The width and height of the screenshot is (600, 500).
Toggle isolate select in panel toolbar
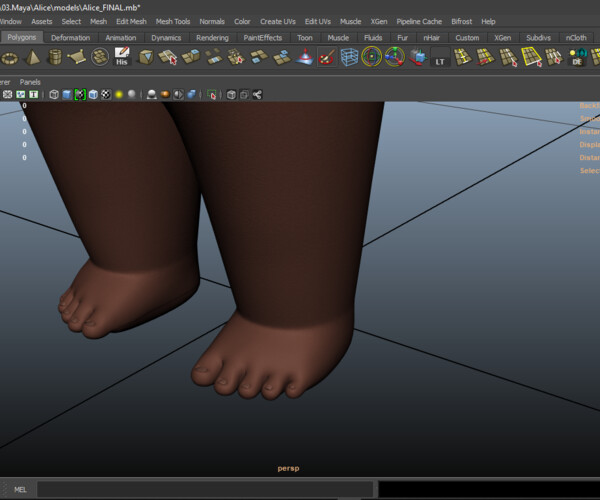click(x=211, y=94)
